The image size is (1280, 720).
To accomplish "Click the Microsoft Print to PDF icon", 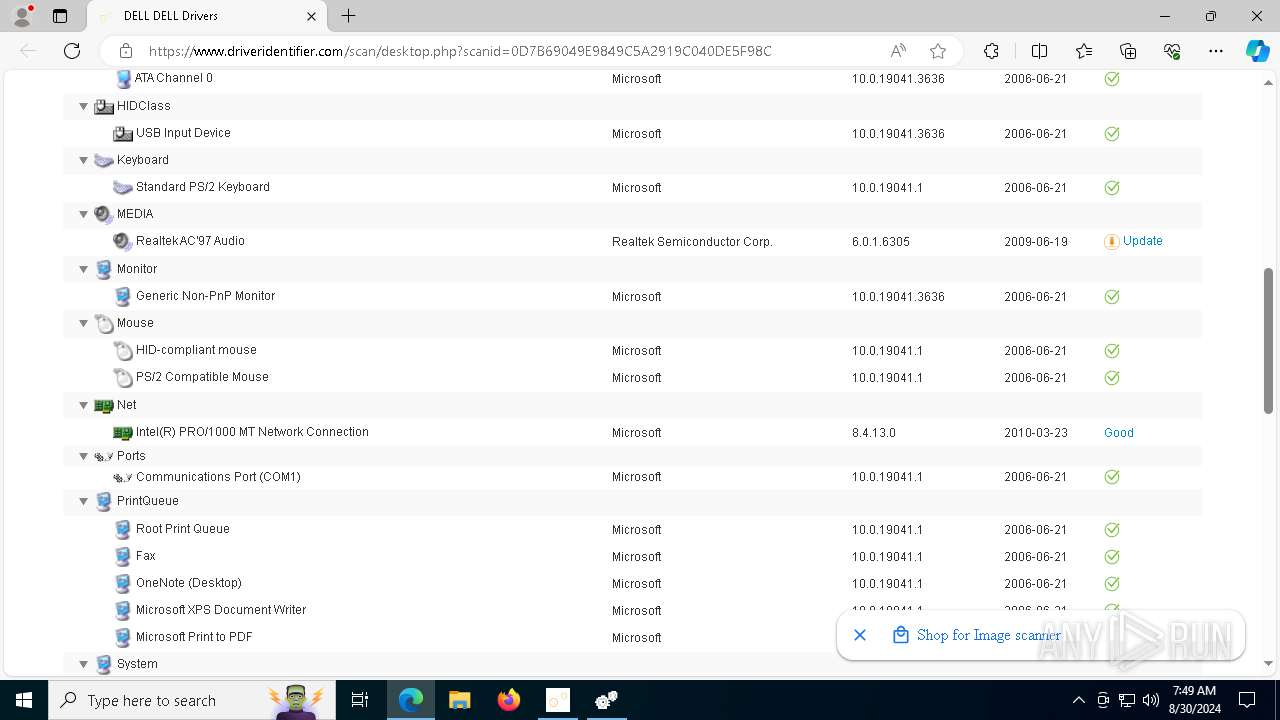I will tap(123, 637).
